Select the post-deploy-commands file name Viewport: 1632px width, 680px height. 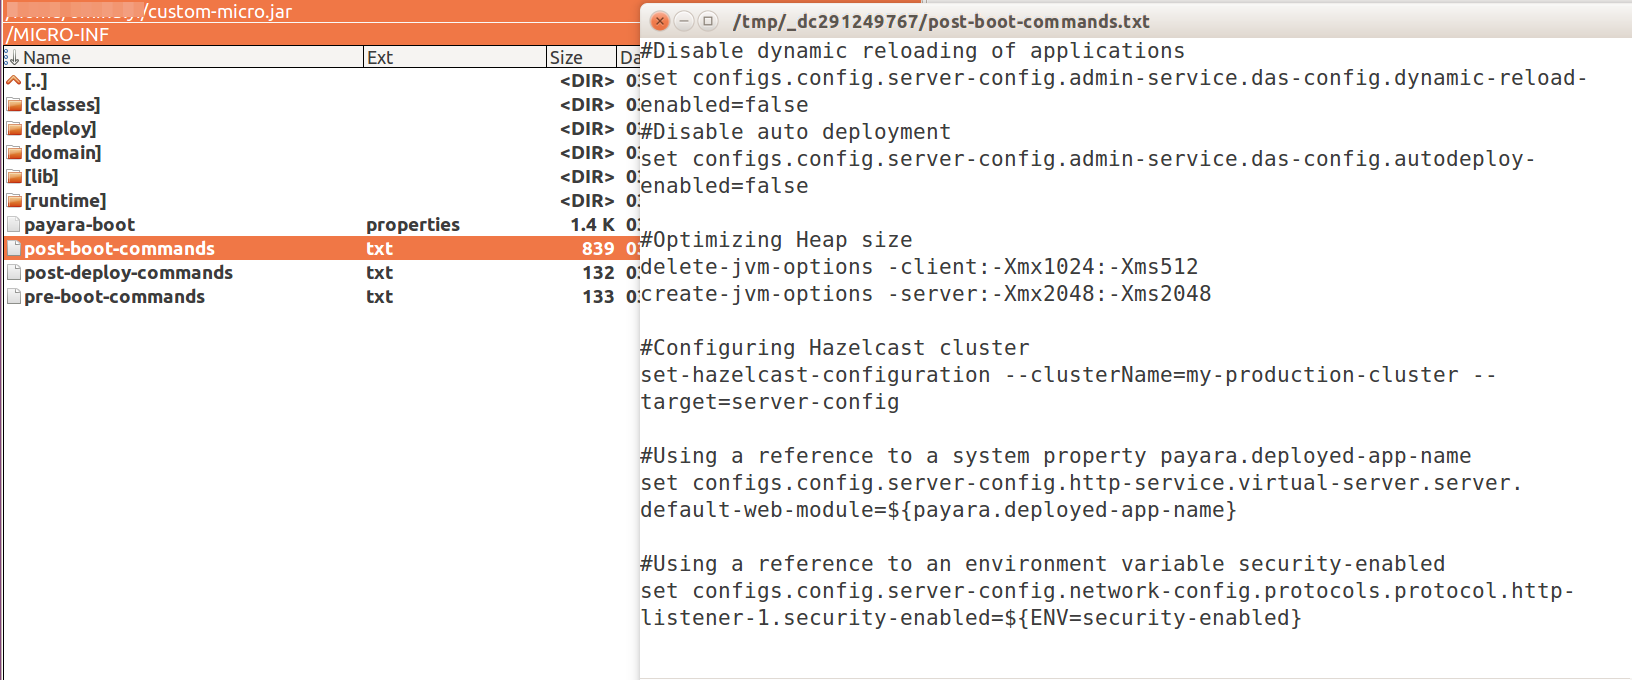(x=128, y=273)
